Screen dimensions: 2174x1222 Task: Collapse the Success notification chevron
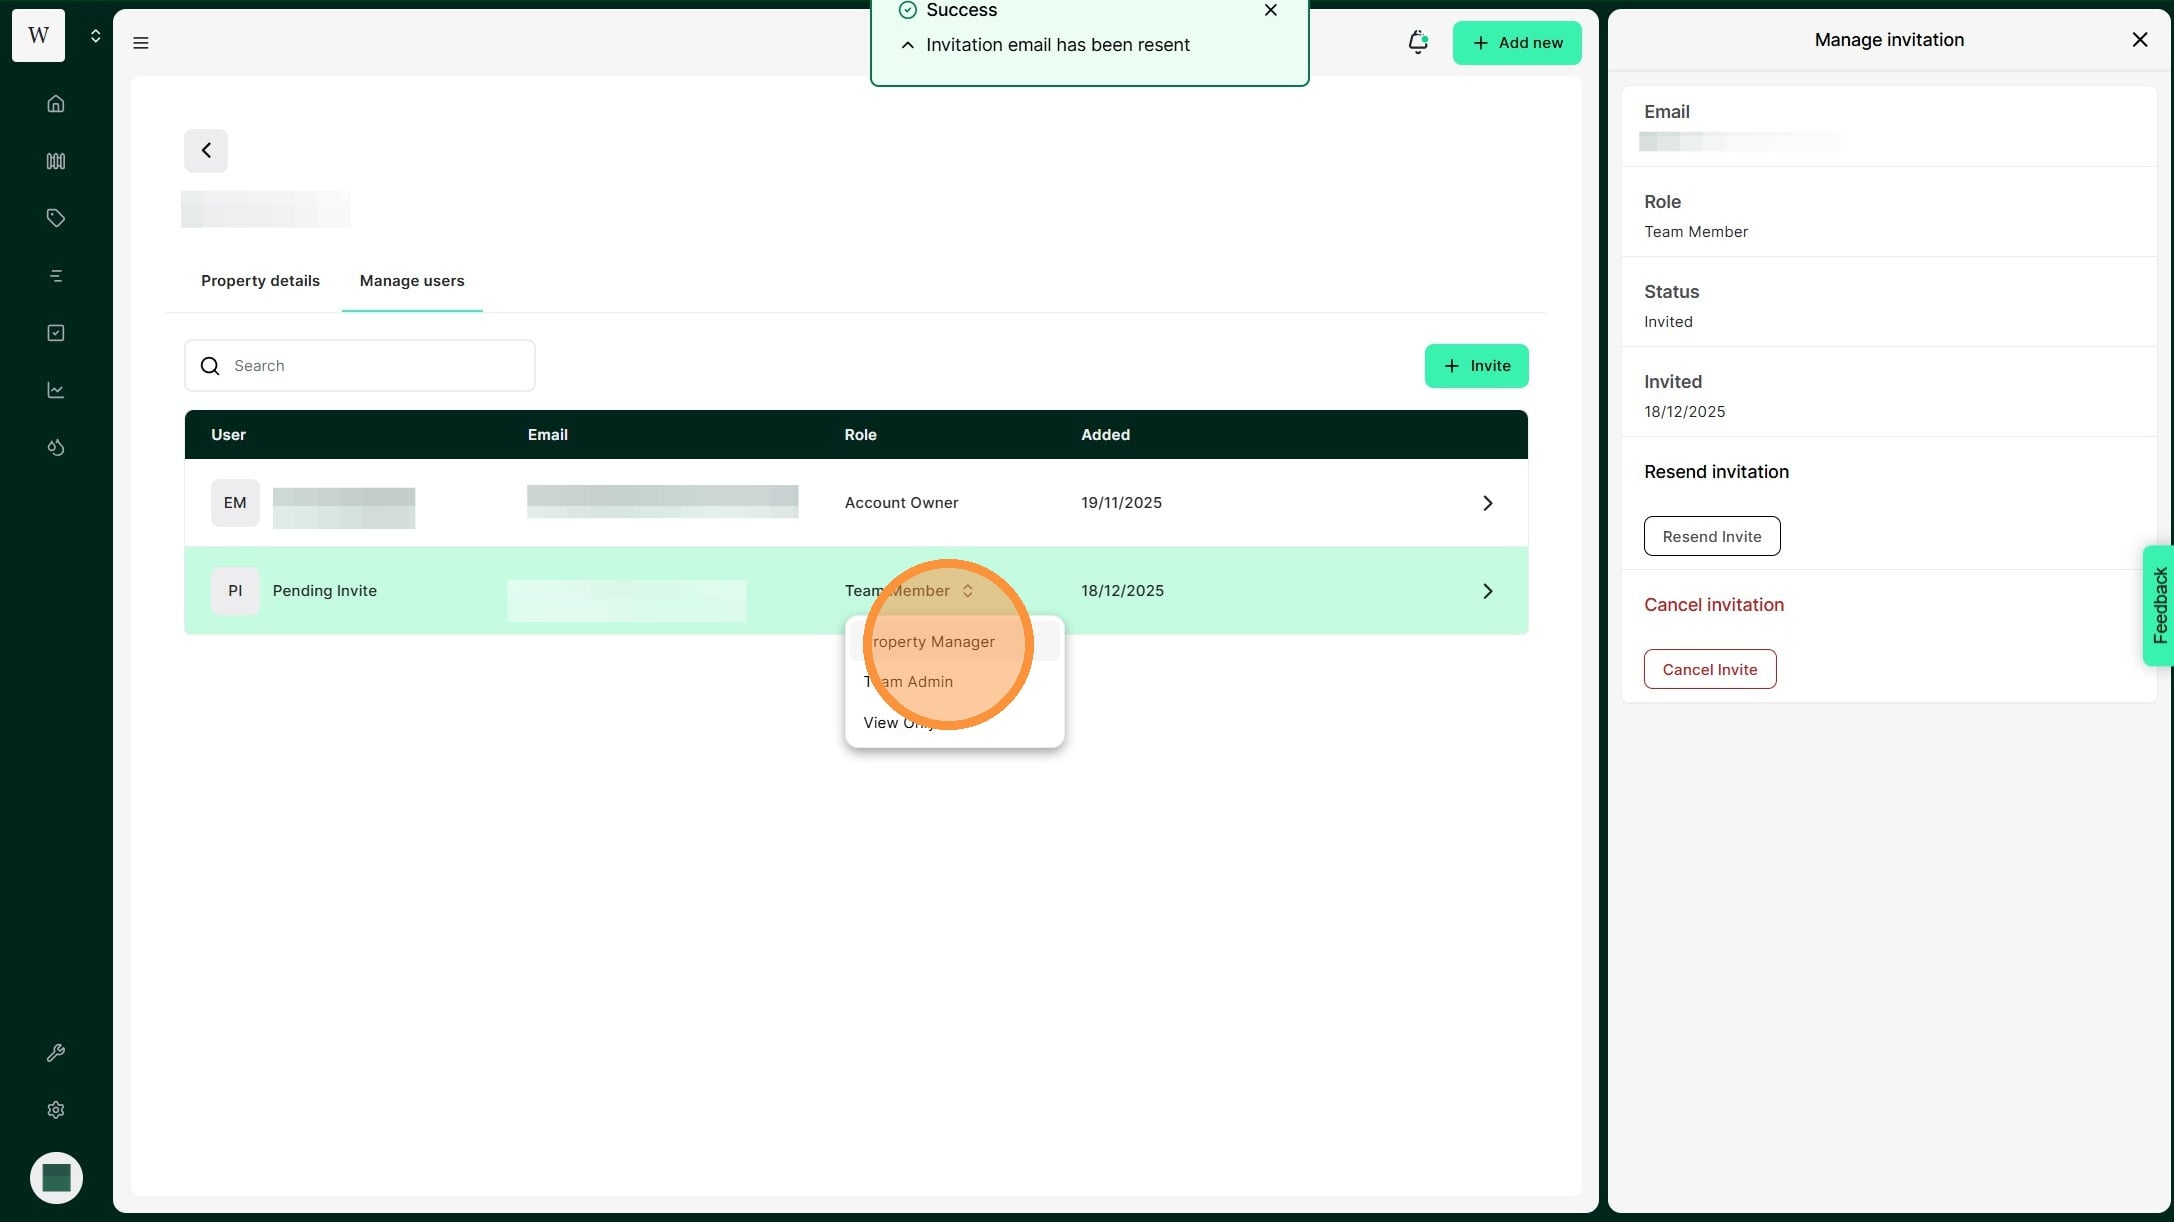tap(907, 45)
